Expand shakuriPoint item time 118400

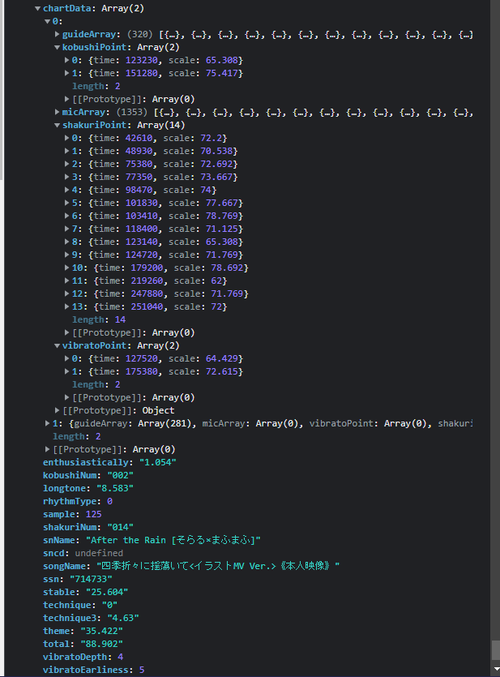[x=67, y=228]
